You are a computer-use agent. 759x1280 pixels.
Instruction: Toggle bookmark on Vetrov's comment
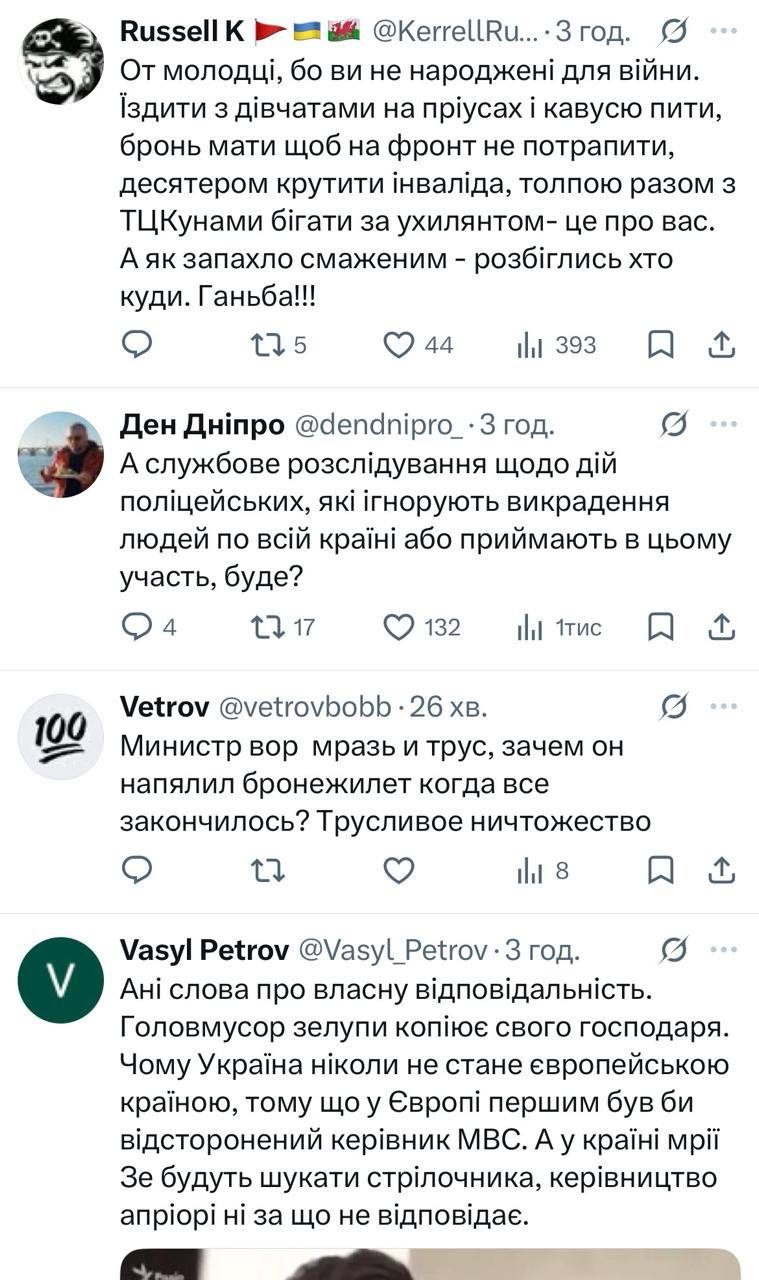click(x=662, y=870)
